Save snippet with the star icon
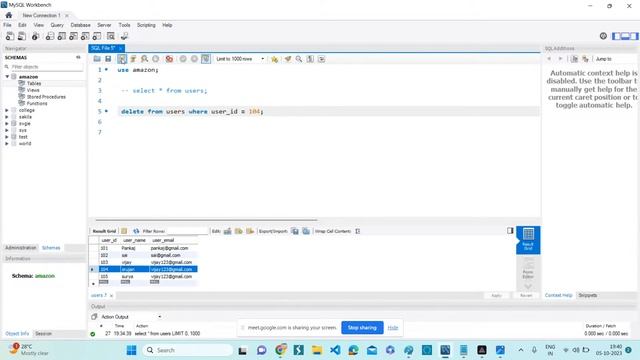 pos(274,59)
